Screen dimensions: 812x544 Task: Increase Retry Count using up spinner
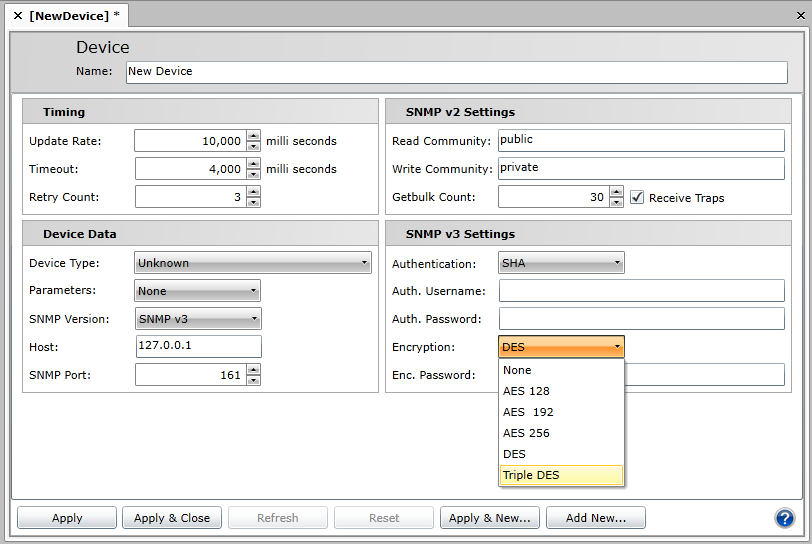(253, 192)
